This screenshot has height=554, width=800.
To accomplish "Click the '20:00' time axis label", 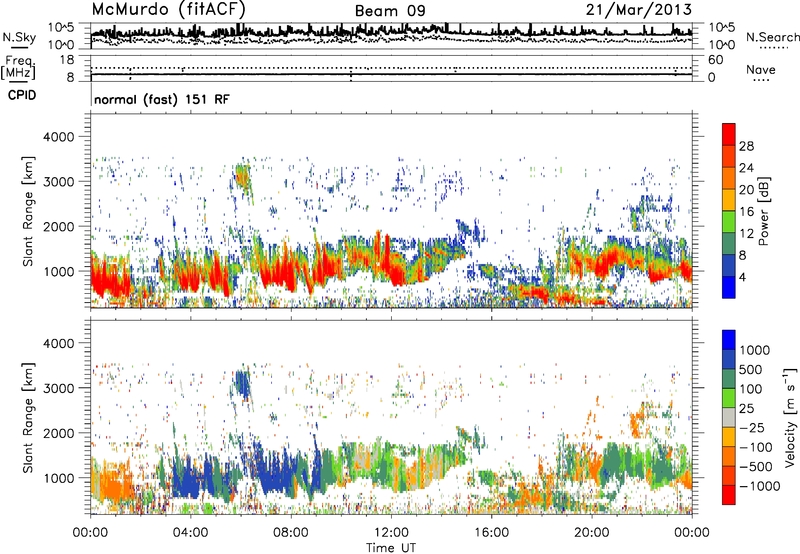I will point(591,533).
